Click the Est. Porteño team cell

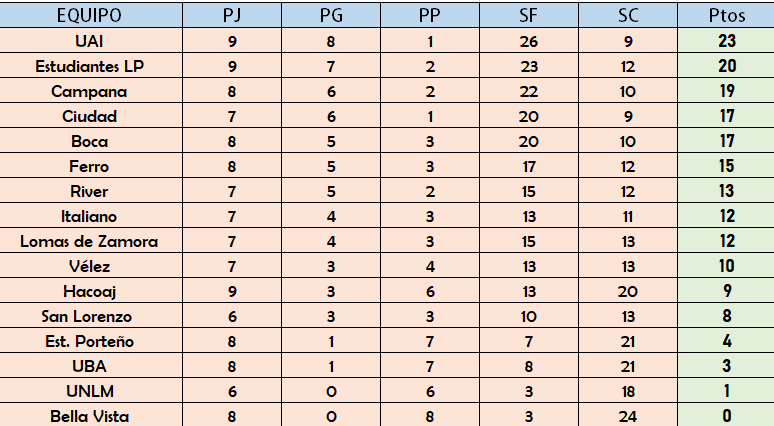(90, 341)
